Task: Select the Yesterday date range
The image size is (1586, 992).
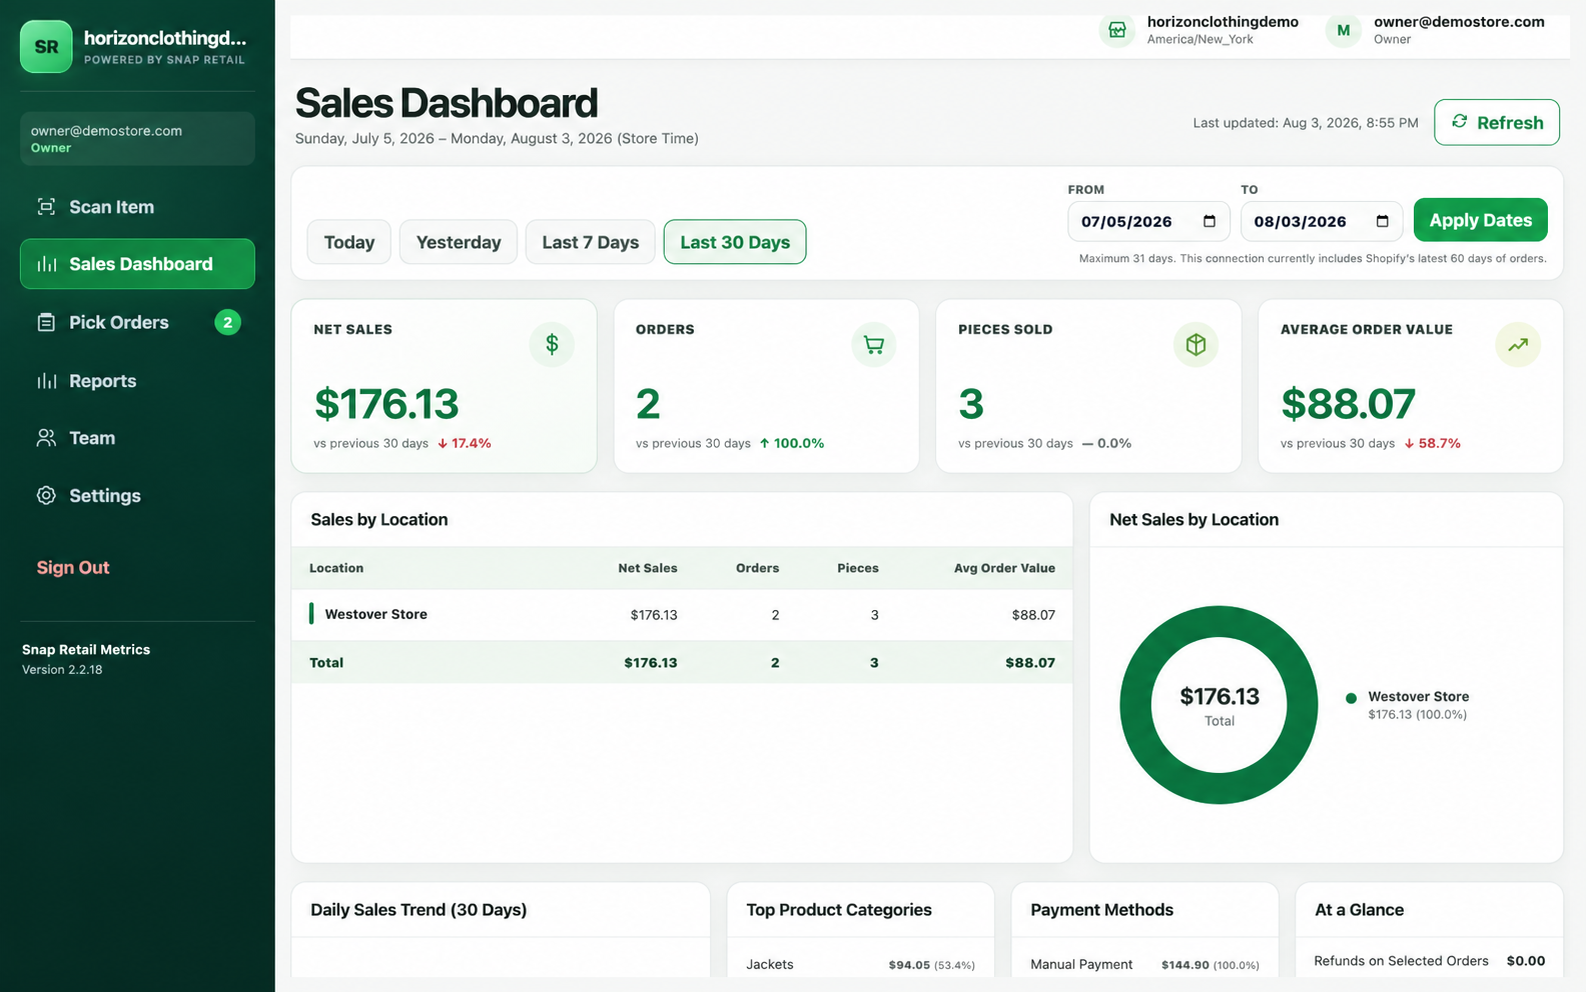Action: [x=458, y=242]
